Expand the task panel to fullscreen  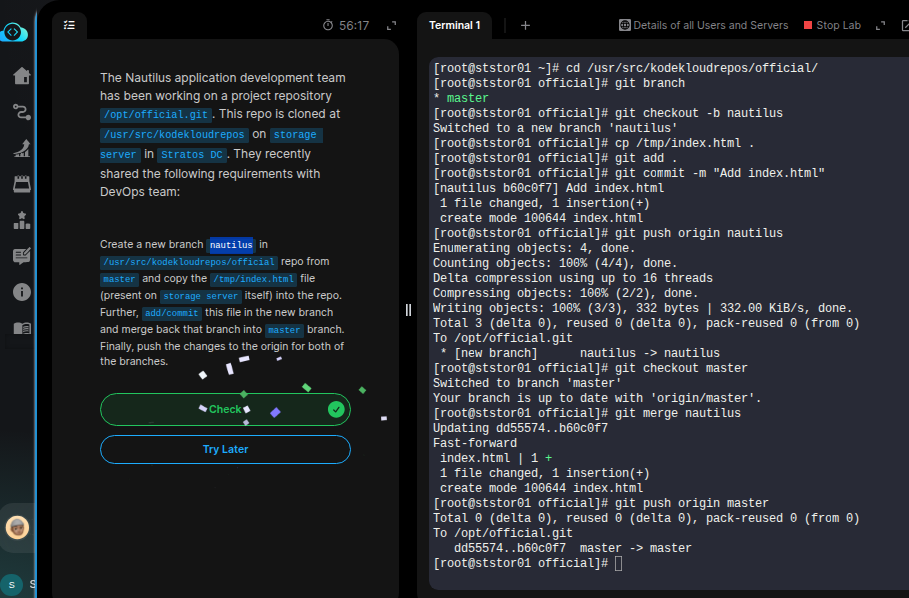[x=391, y=25]
